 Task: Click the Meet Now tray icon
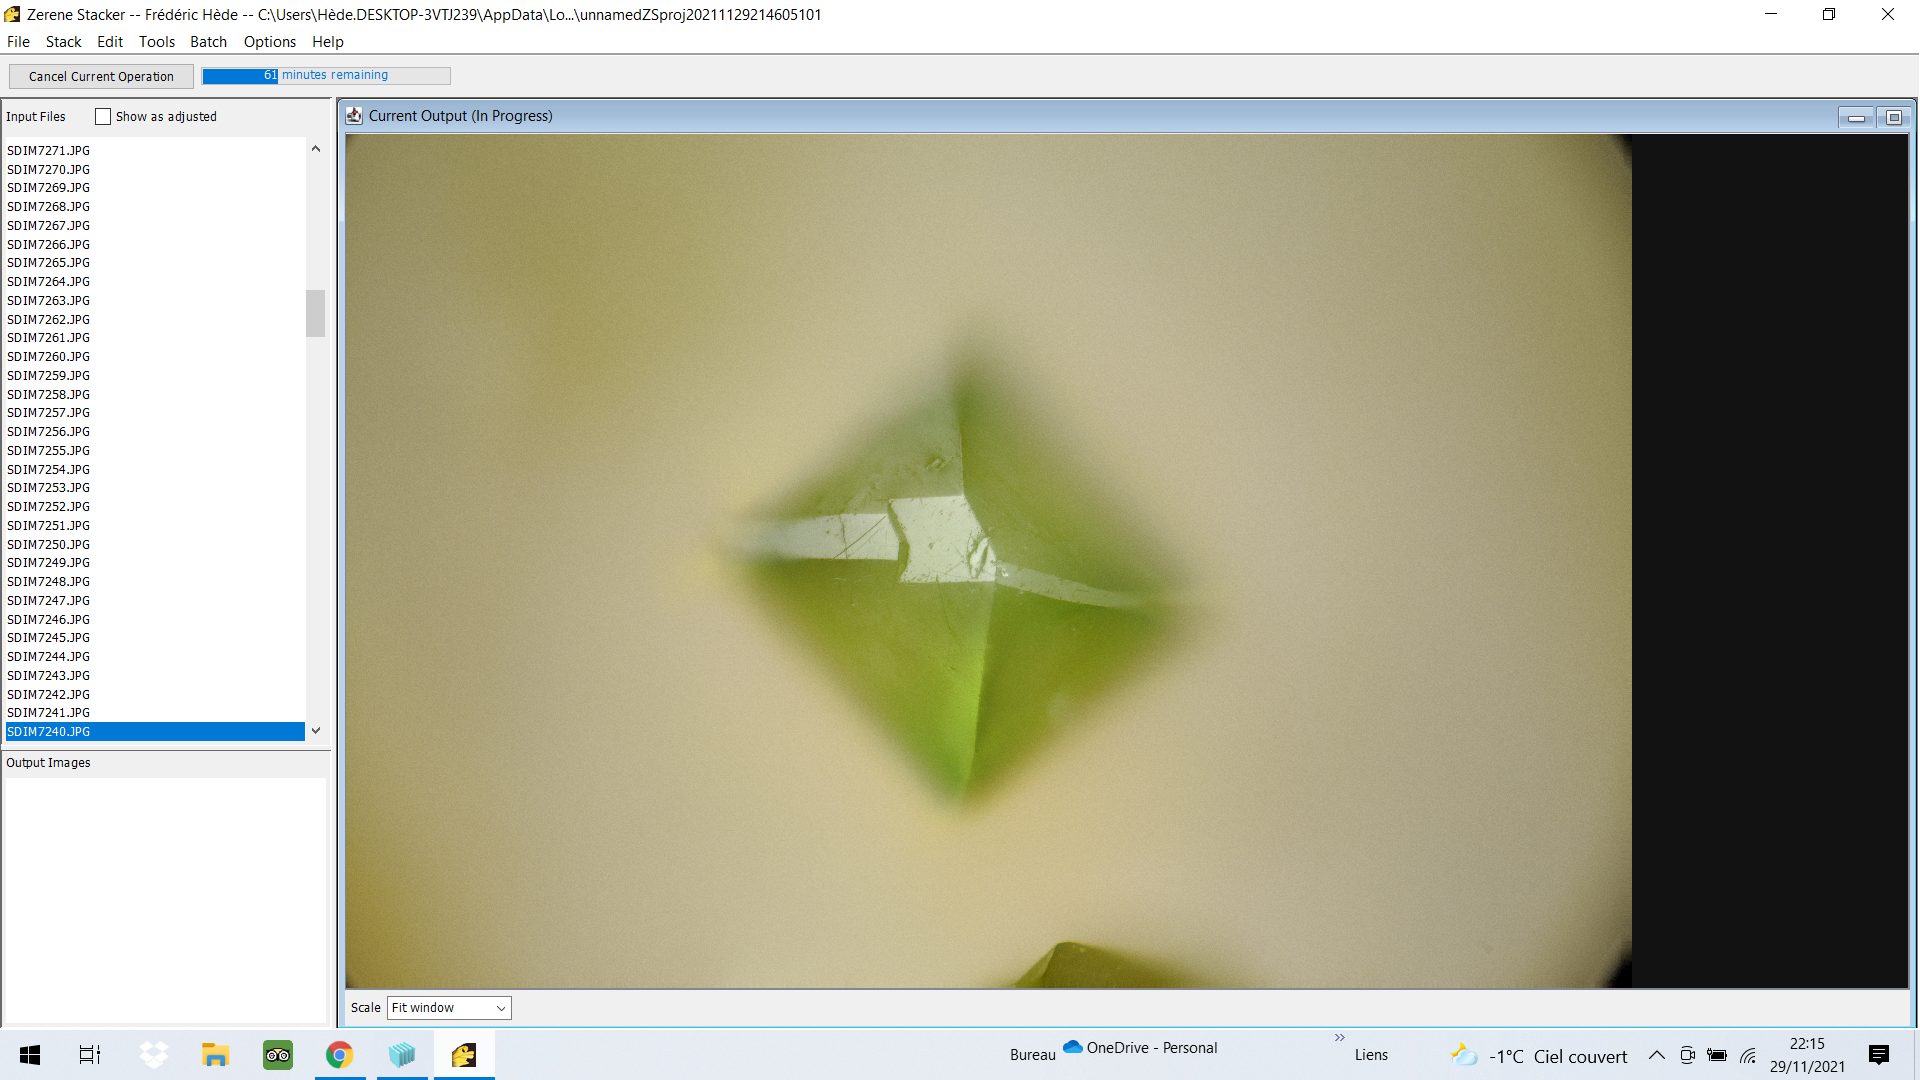[1687, 1055]
